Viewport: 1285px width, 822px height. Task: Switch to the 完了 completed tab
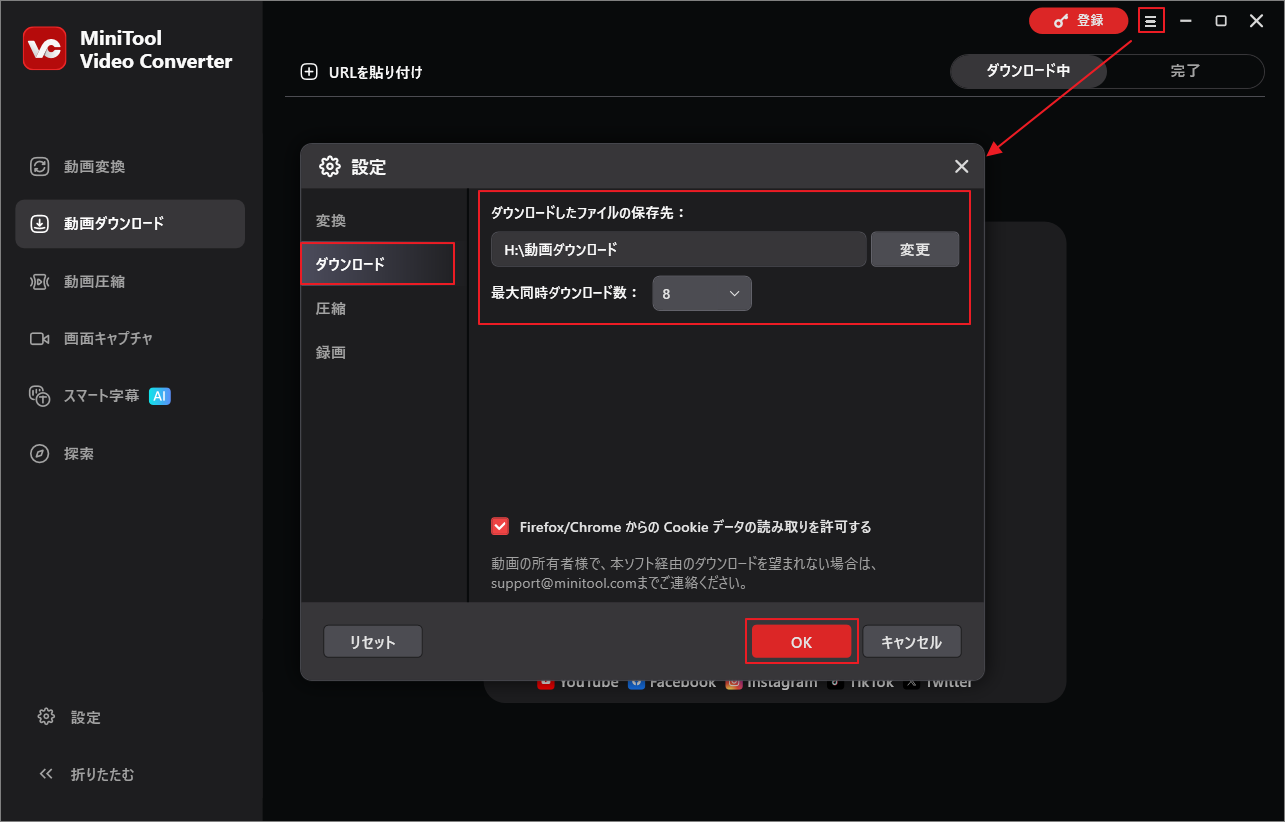[1185, 71]
